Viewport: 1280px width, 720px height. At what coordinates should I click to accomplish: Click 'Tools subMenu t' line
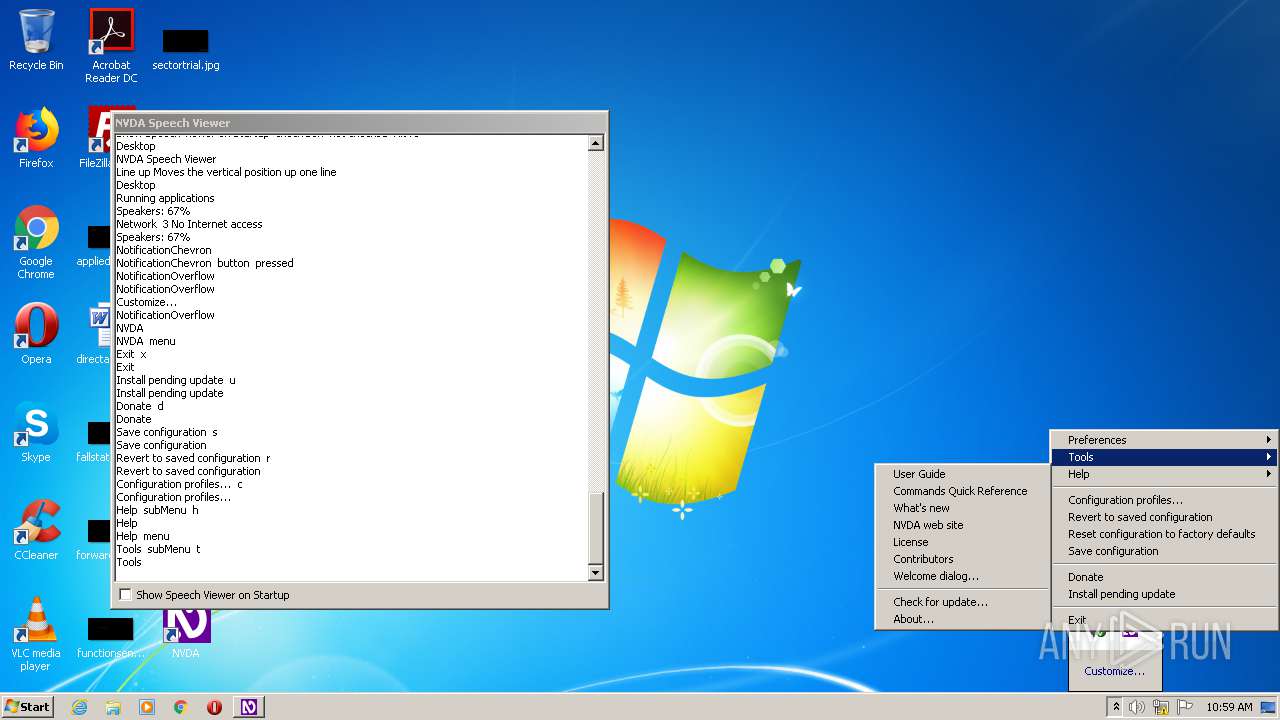(158, 549)
